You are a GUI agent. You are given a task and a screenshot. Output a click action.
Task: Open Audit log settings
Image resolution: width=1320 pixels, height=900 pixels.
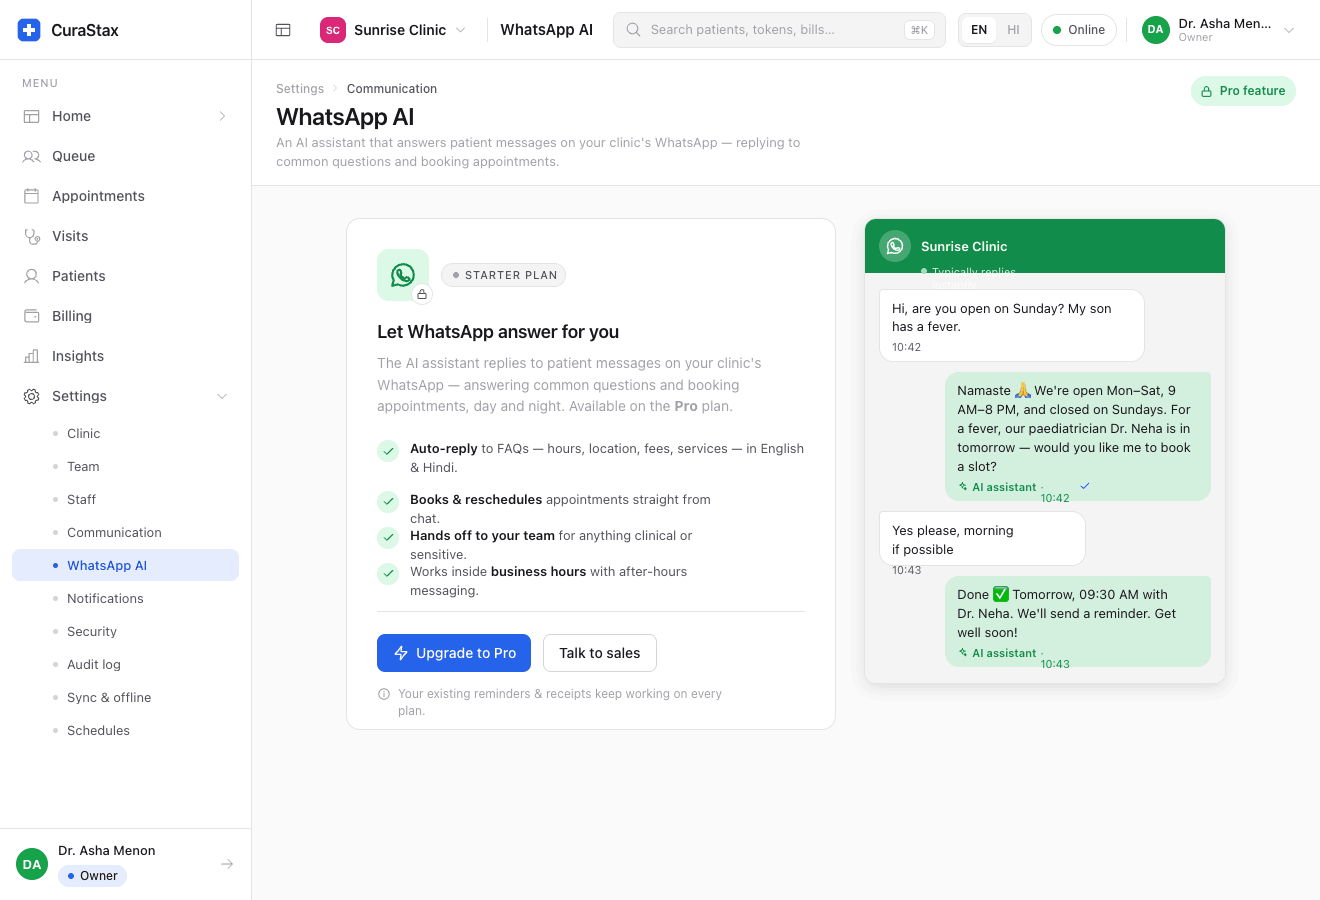(x=125, y=664)
